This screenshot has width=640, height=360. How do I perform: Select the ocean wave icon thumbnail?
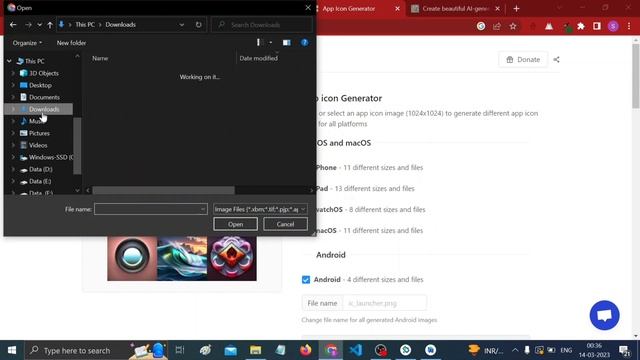click(x=182, y=258)
